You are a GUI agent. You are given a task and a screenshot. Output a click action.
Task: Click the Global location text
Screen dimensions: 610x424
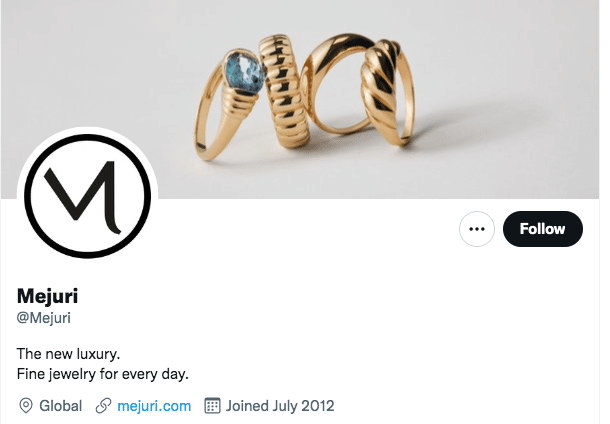[61, 406]
